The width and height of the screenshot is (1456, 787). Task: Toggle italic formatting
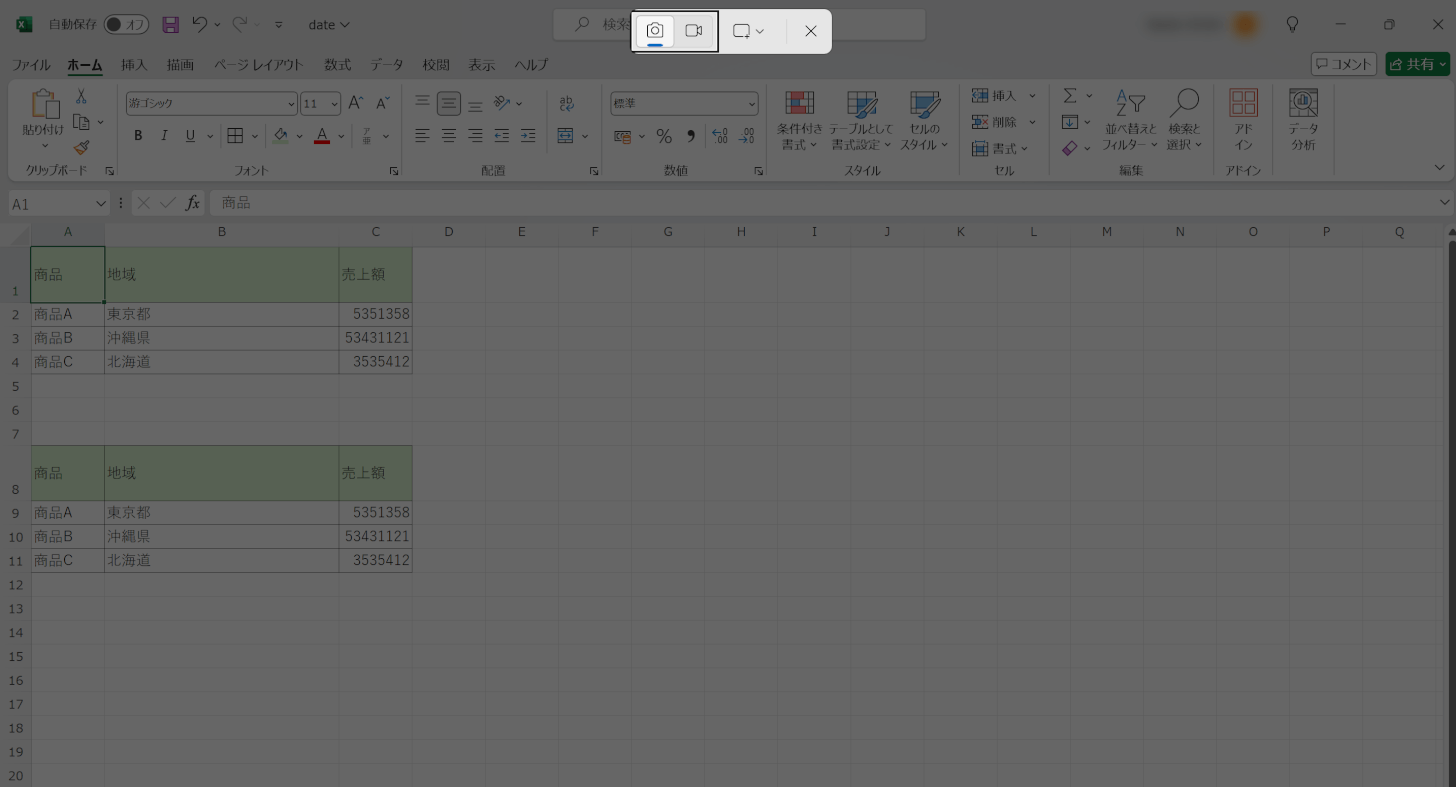point(164,135)
